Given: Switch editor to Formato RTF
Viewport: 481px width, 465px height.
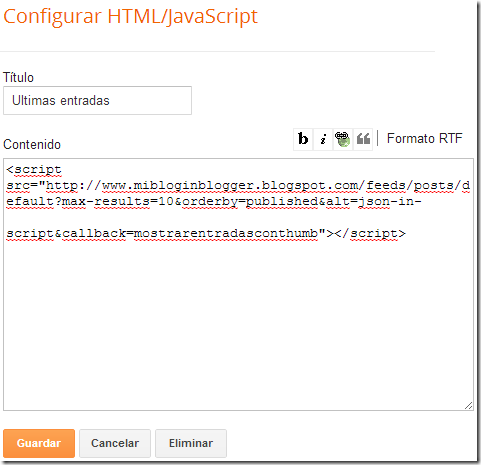Looking at the screenshot, I should (424, 138).
